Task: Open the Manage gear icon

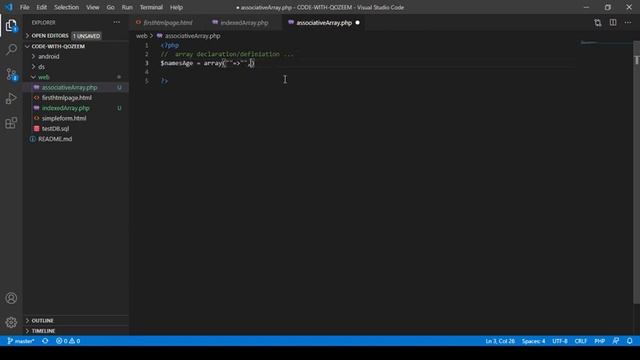Action: 11,322
